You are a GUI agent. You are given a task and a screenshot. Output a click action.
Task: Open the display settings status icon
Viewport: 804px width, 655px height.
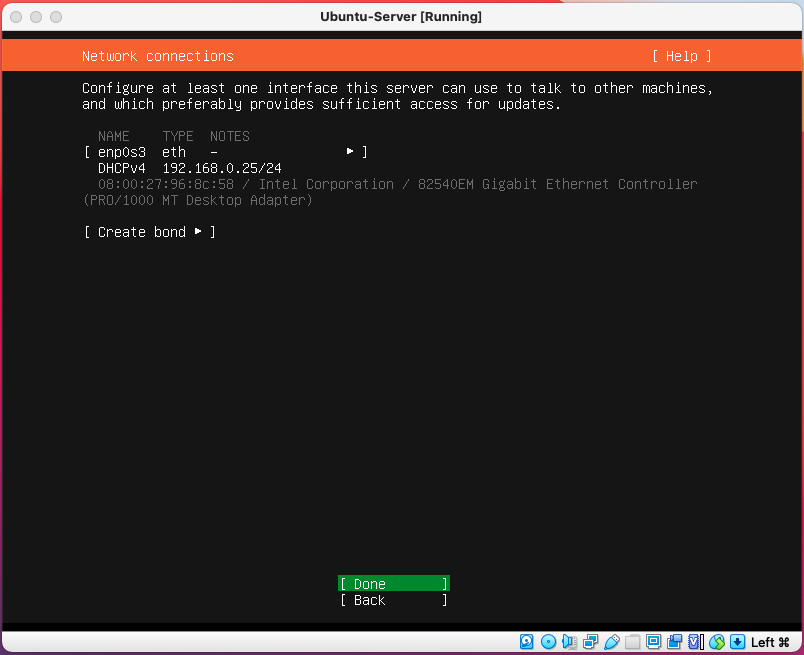(x=653, y=642)
